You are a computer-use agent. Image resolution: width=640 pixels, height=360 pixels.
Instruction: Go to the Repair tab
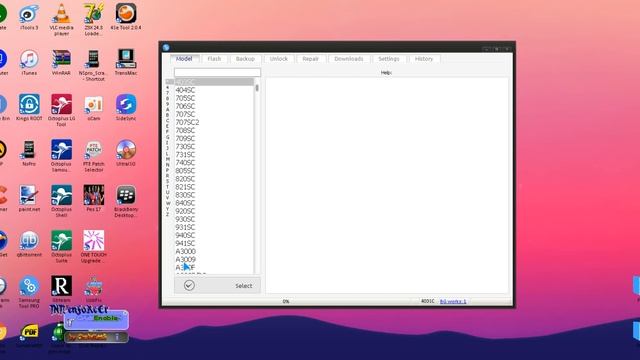click(x=311, y=59)
